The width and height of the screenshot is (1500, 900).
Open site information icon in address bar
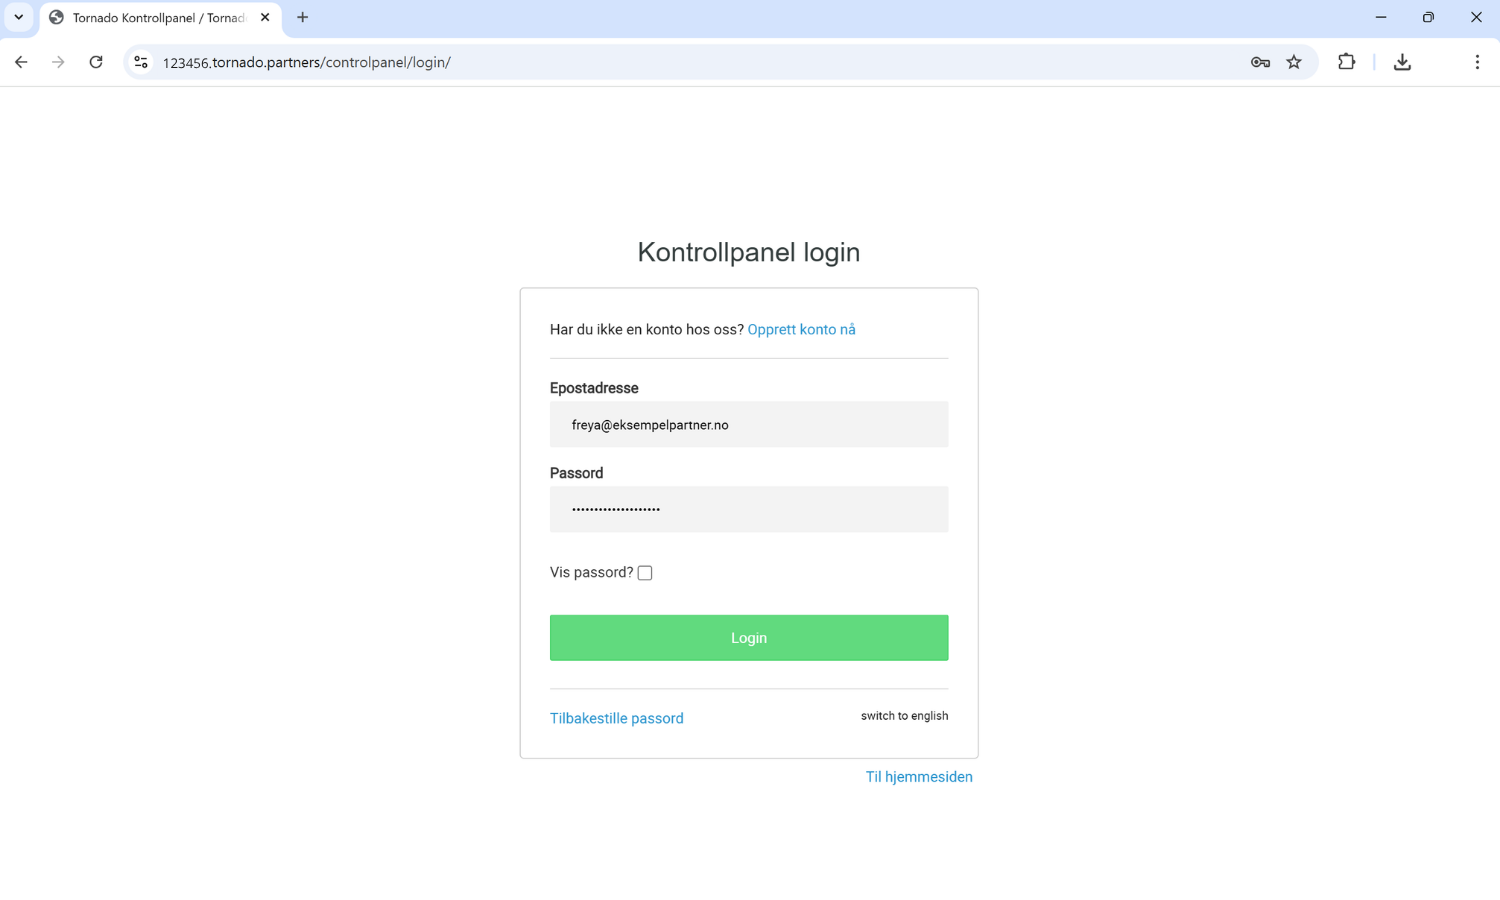coord(141,62)
